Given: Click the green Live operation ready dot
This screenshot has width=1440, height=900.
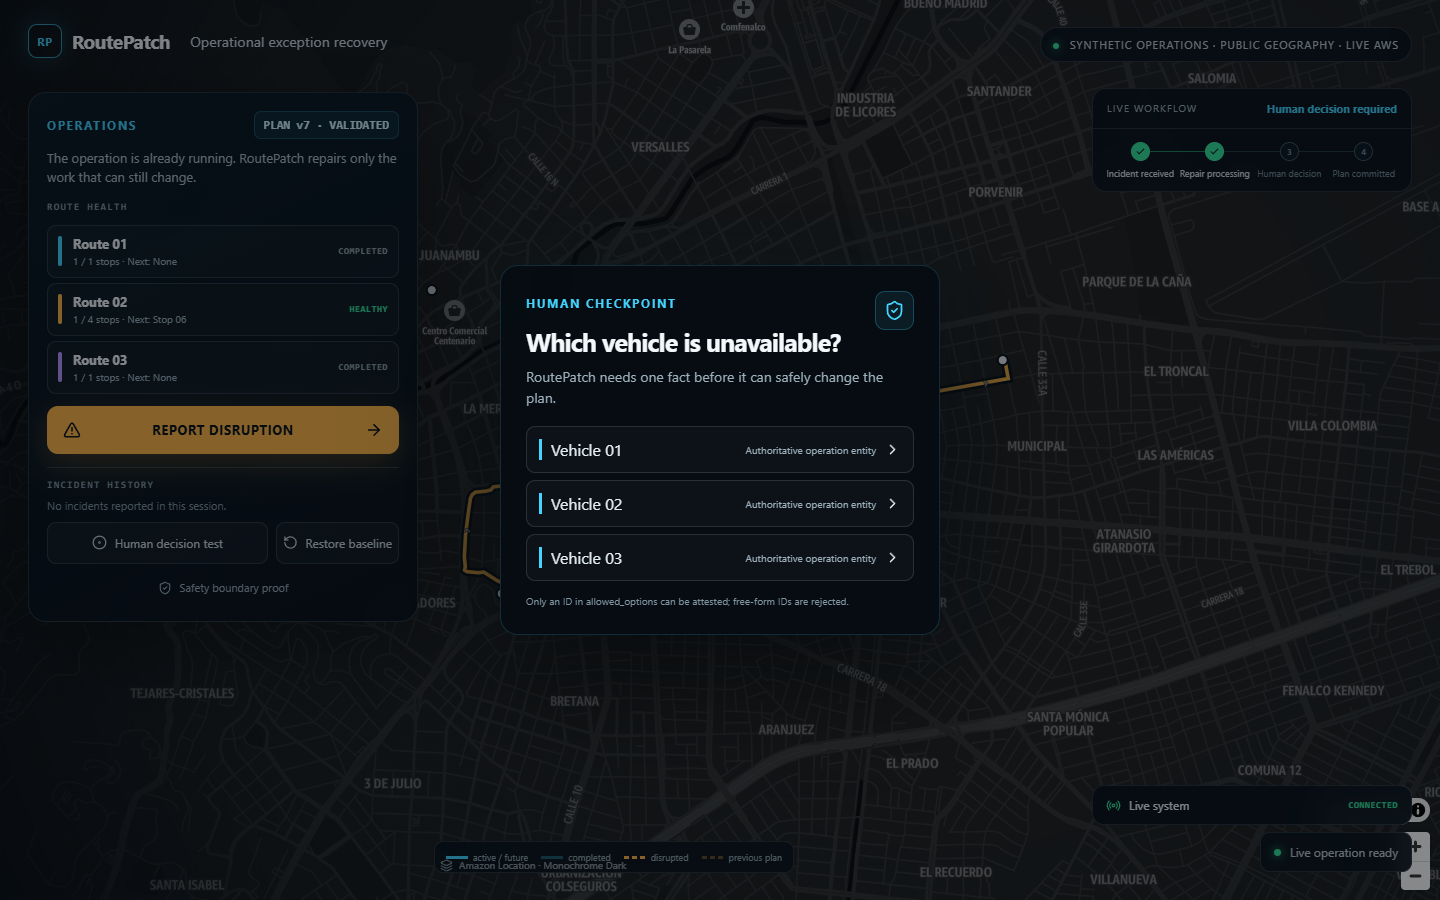Looking at the screenshot, I should click(1277, 853).
